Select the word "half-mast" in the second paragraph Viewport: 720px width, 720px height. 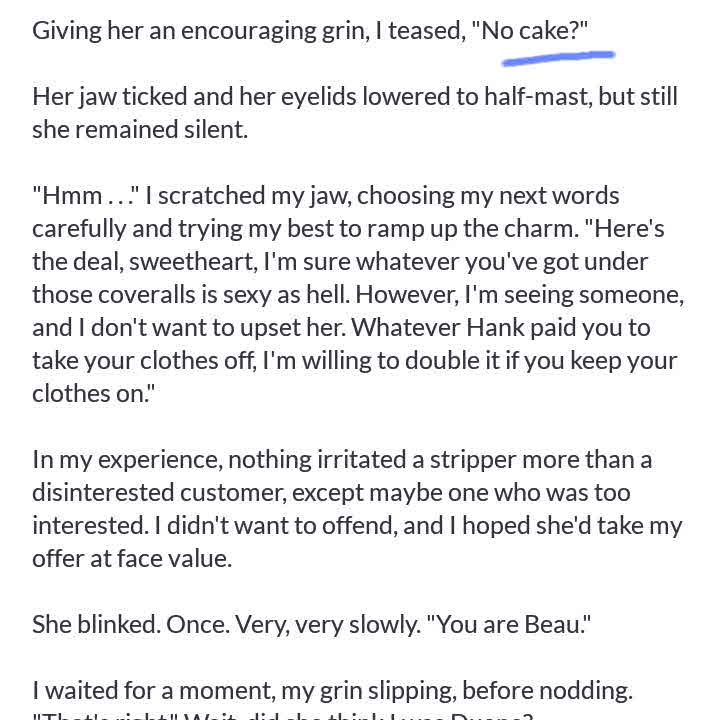coord(533,96)
